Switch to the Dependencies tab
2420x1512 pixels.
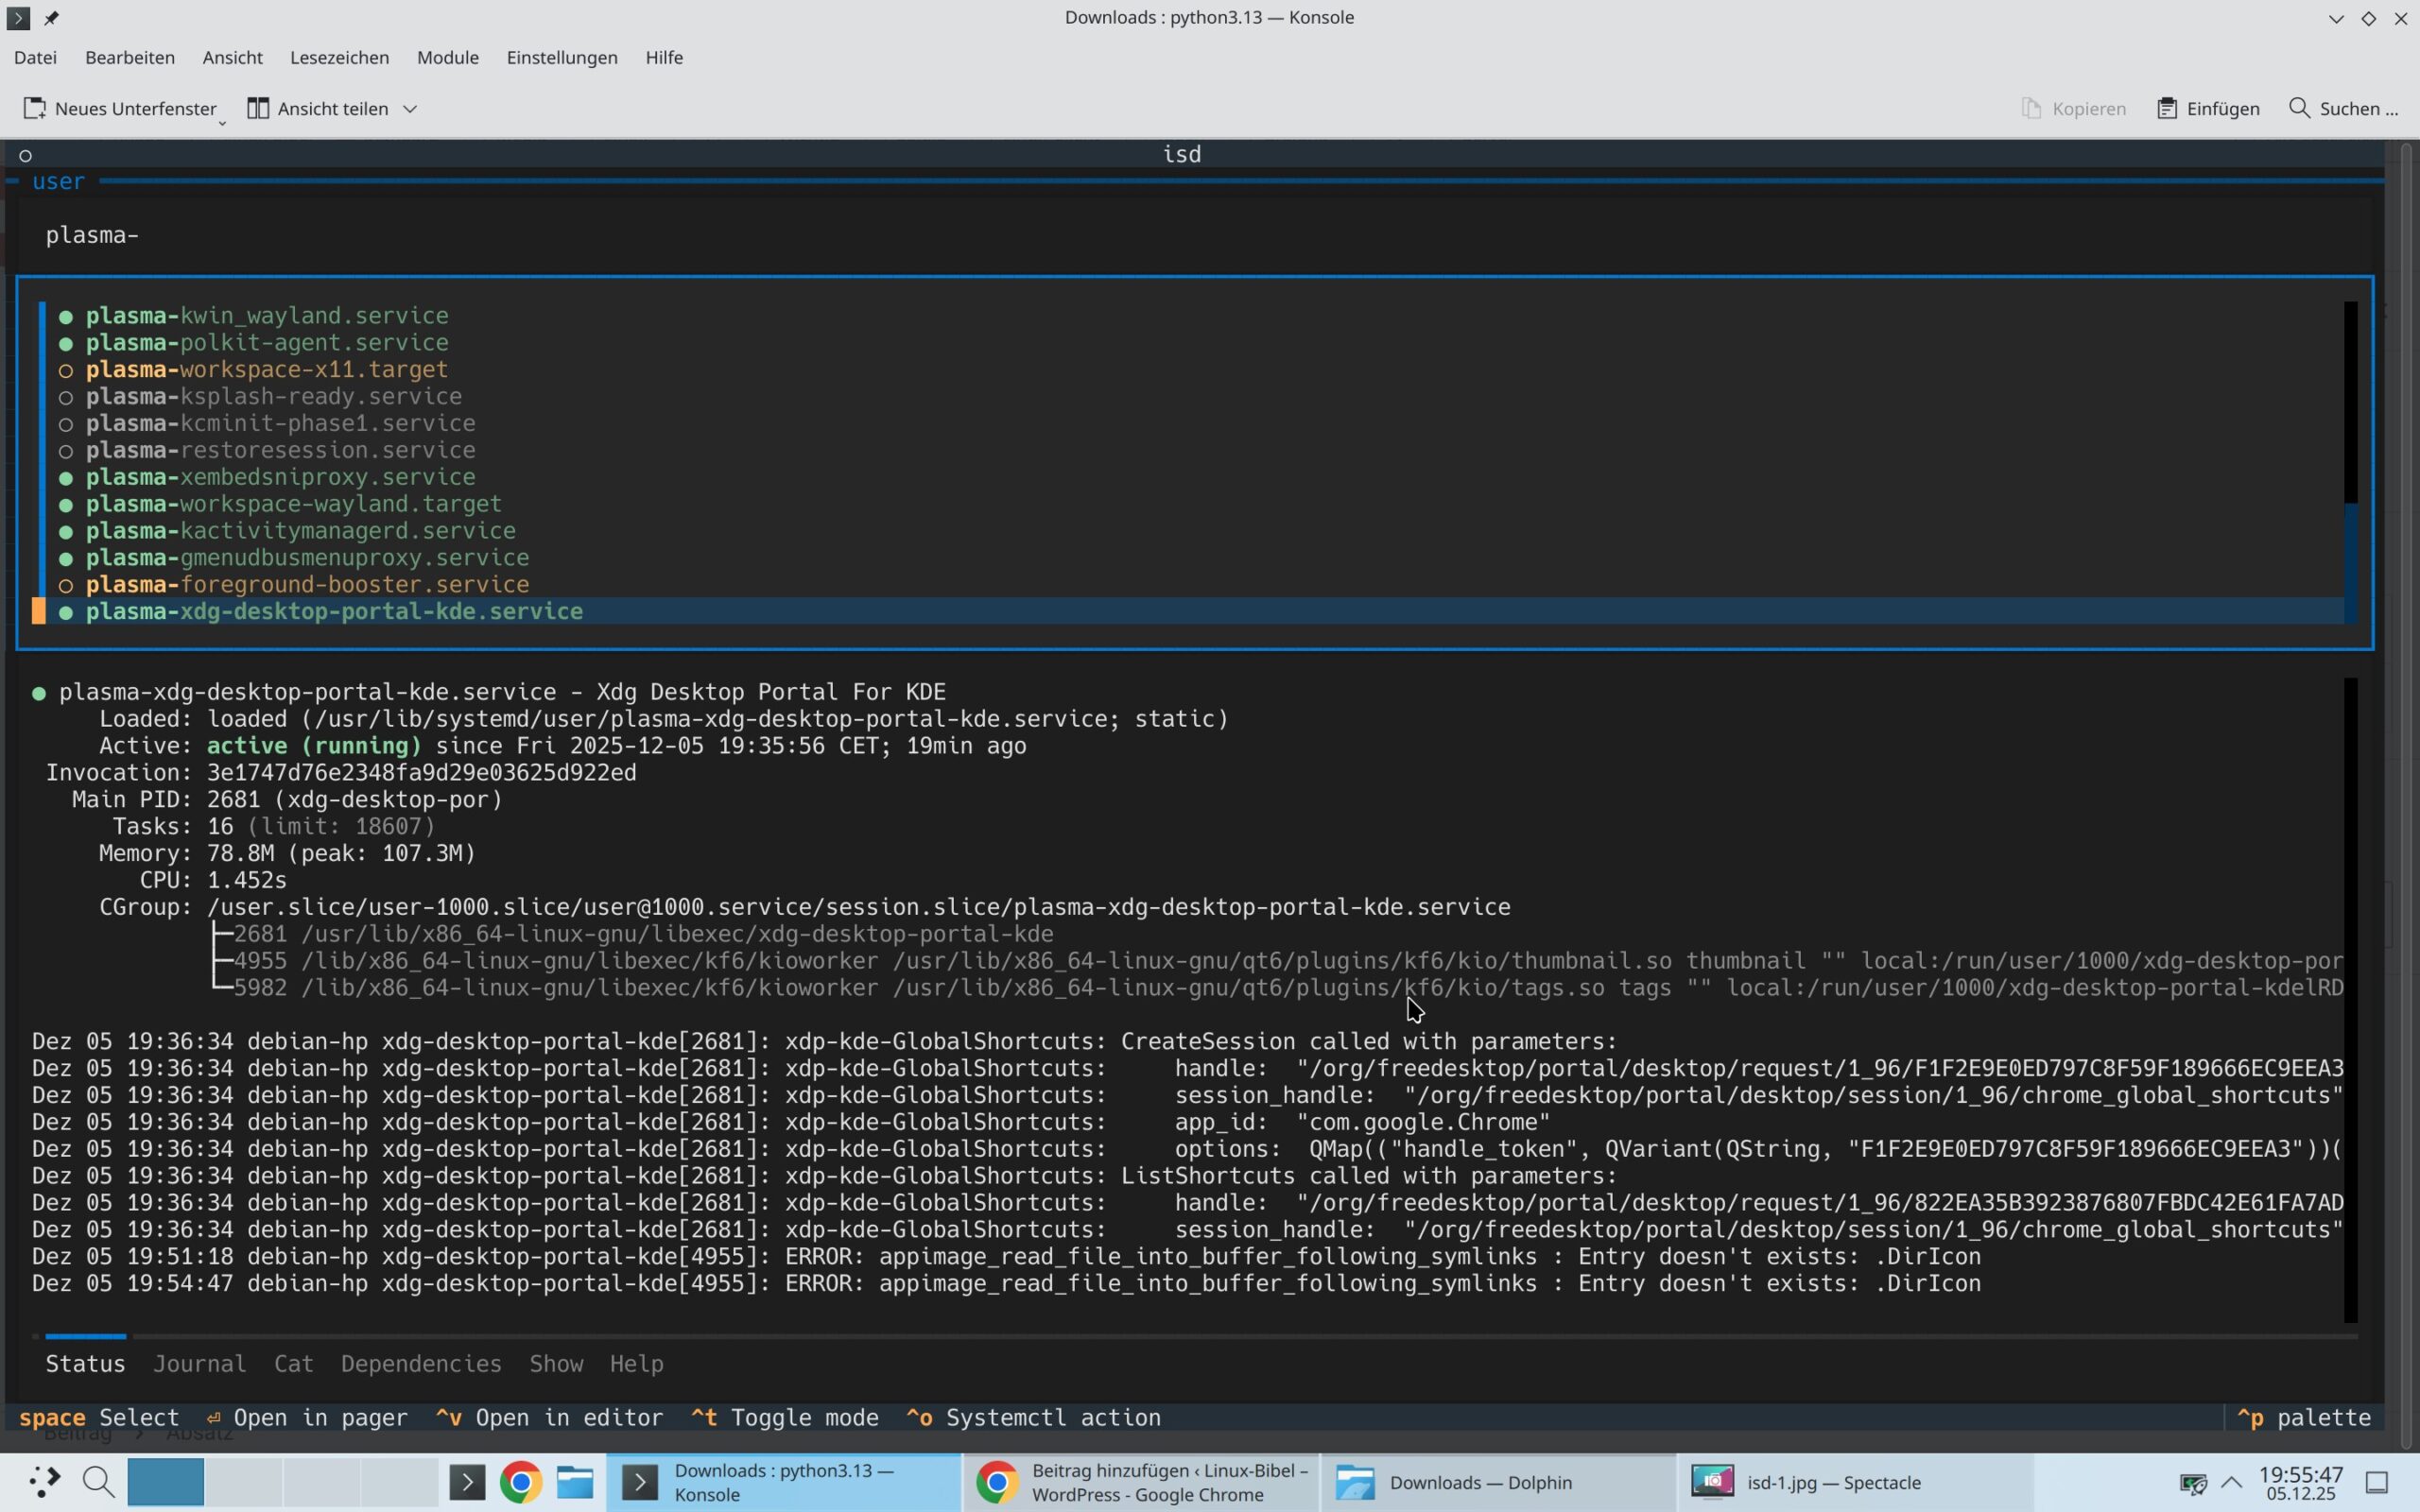click(x=420, y=1364)
